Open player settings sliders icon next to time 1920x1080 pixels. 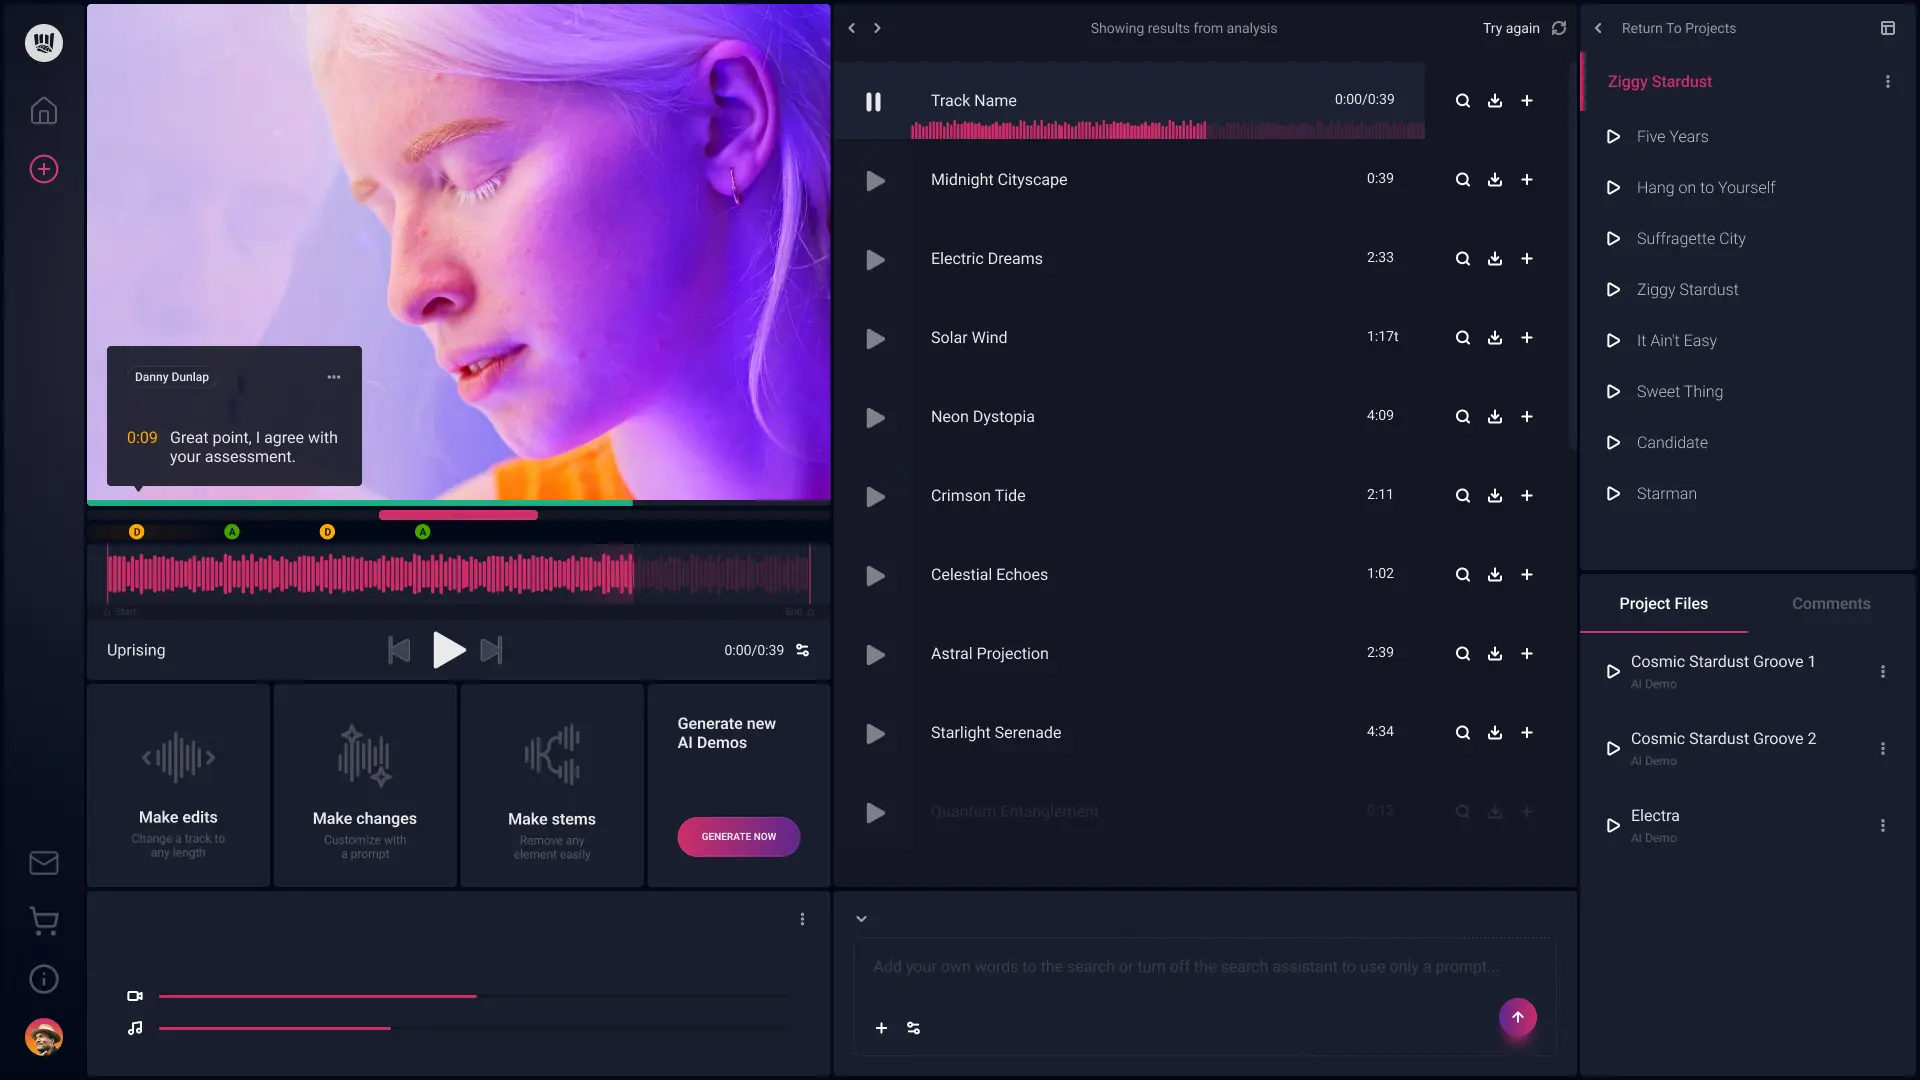(802, 650)
